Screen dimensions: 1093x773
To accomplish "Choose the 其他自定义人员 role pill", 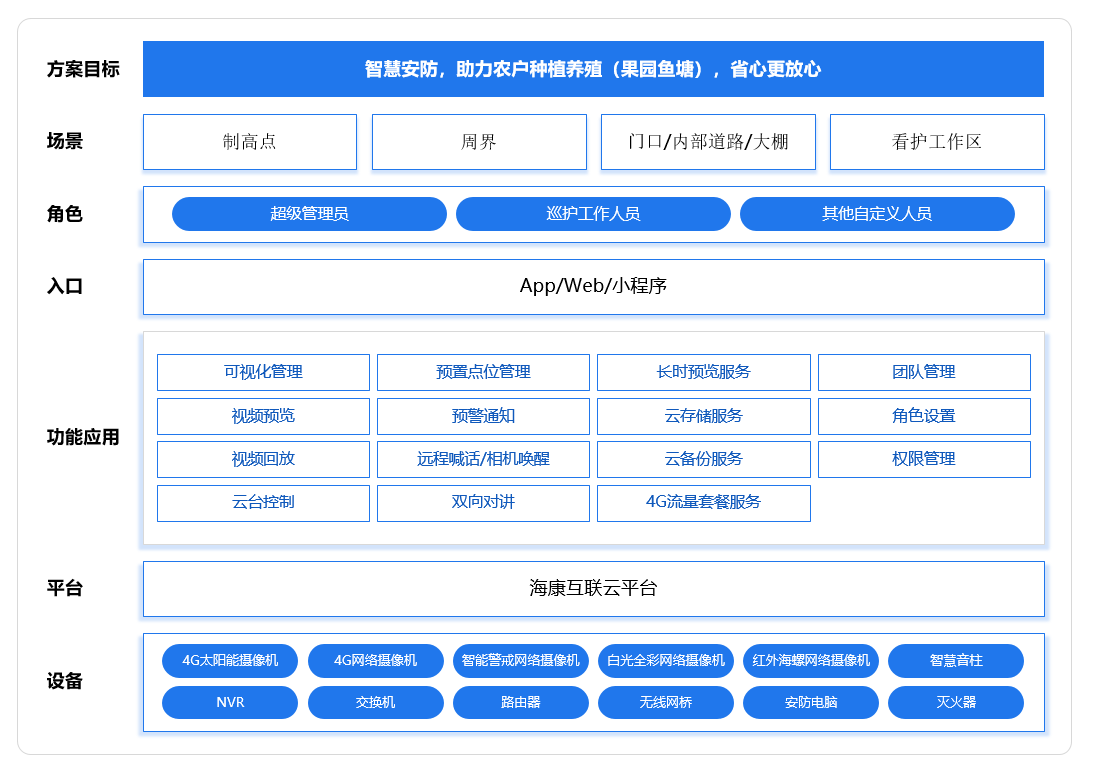I will click(877, 214).
